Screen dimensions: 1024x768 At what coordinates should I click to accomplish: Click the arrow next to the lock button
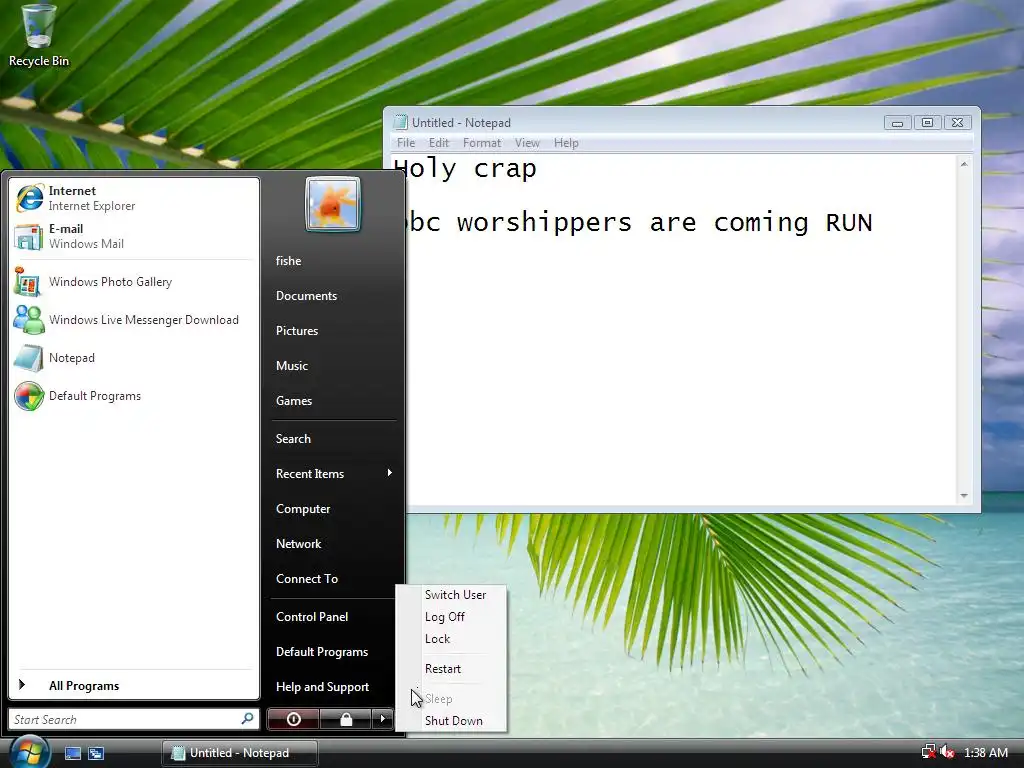click(383, 719)
